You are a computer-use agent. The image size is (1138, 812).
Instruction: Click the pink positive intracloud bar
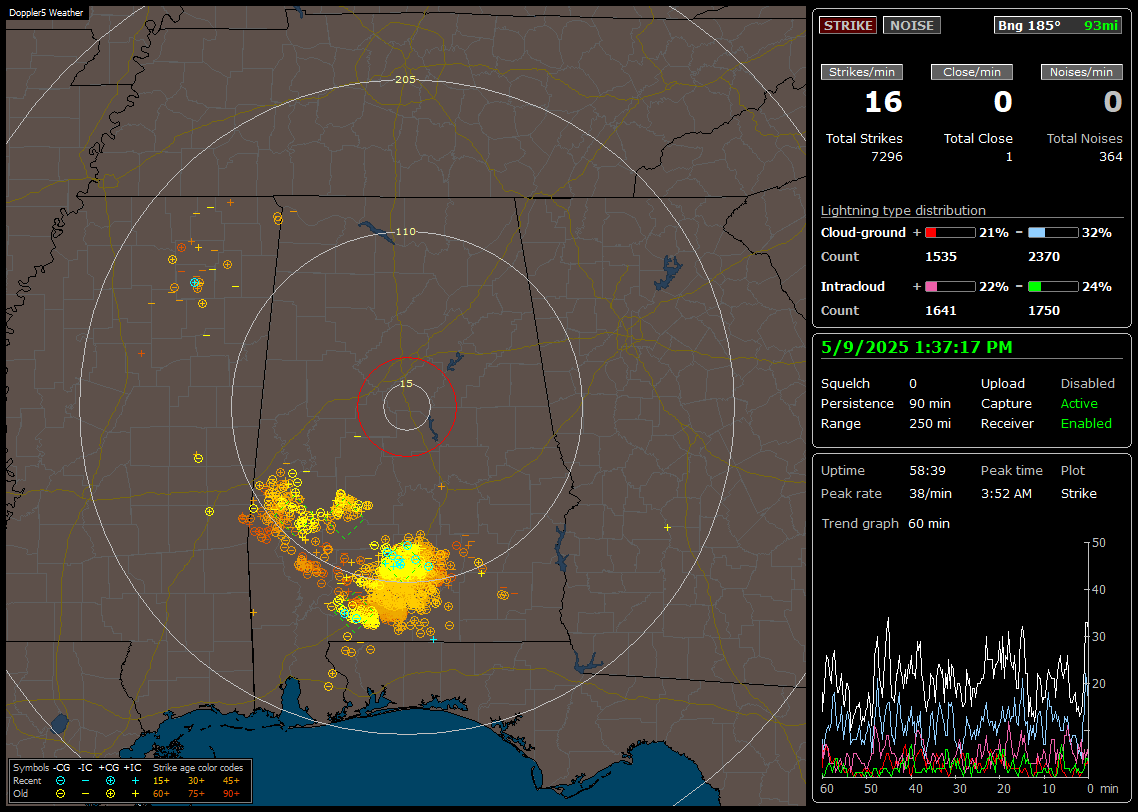point(950,287)
